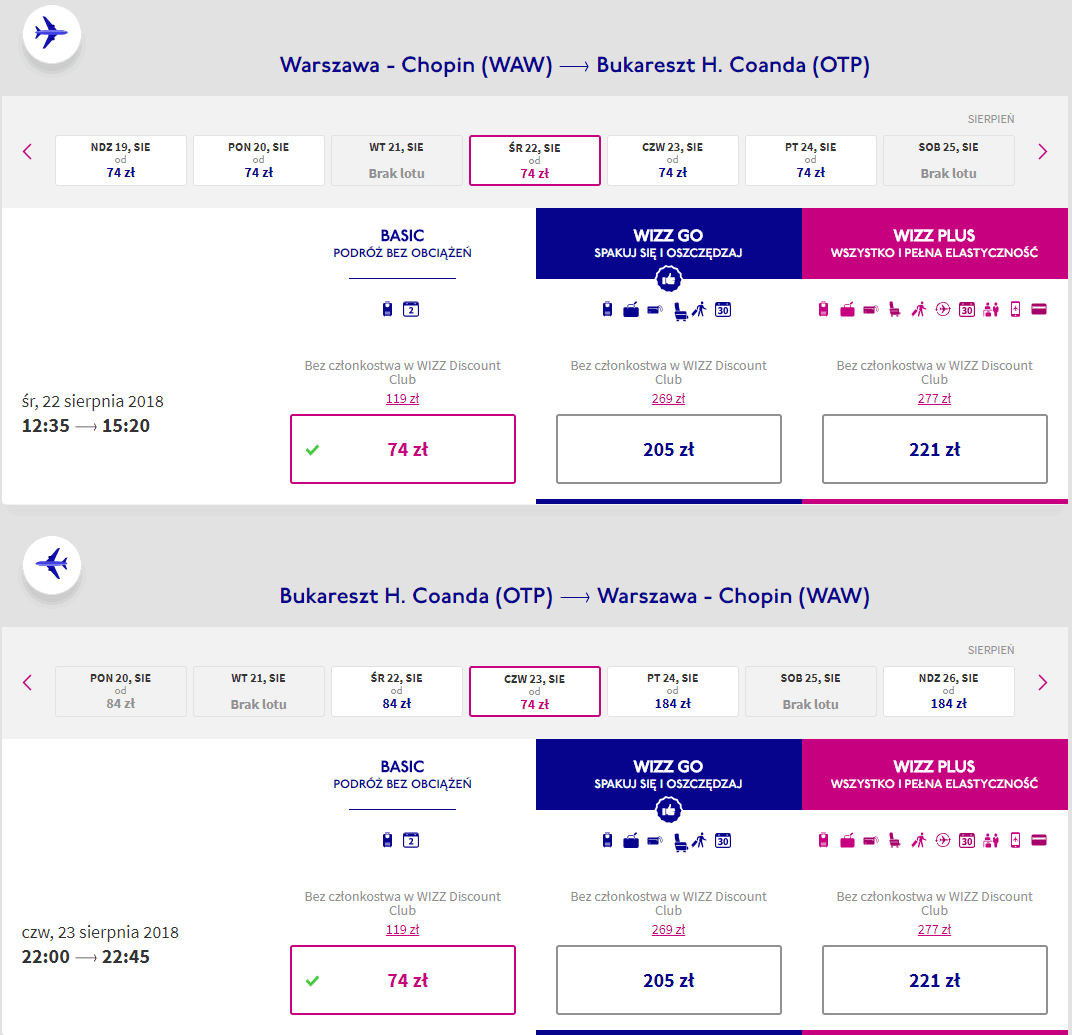Select outbound date ŚR 22, SIE
The image size is (1072, 1035).
click(535, 161)
